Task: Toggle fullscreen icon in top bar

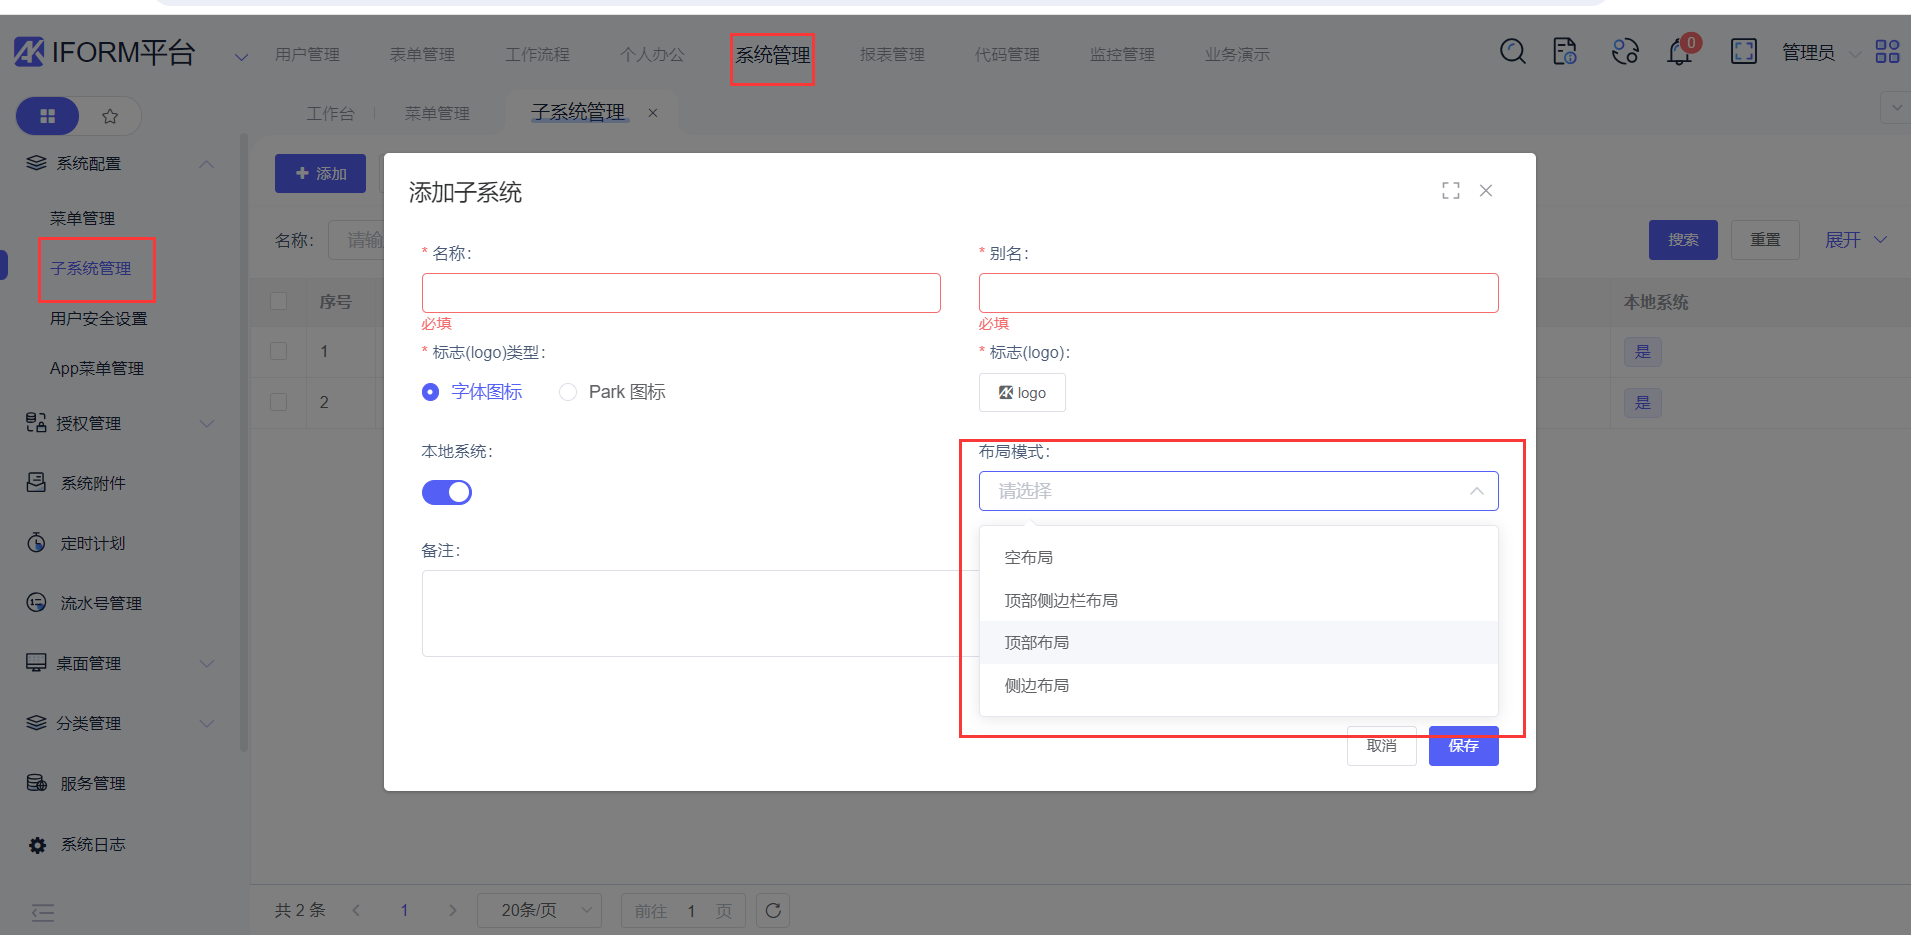Action: click(x=1743, y=52)
